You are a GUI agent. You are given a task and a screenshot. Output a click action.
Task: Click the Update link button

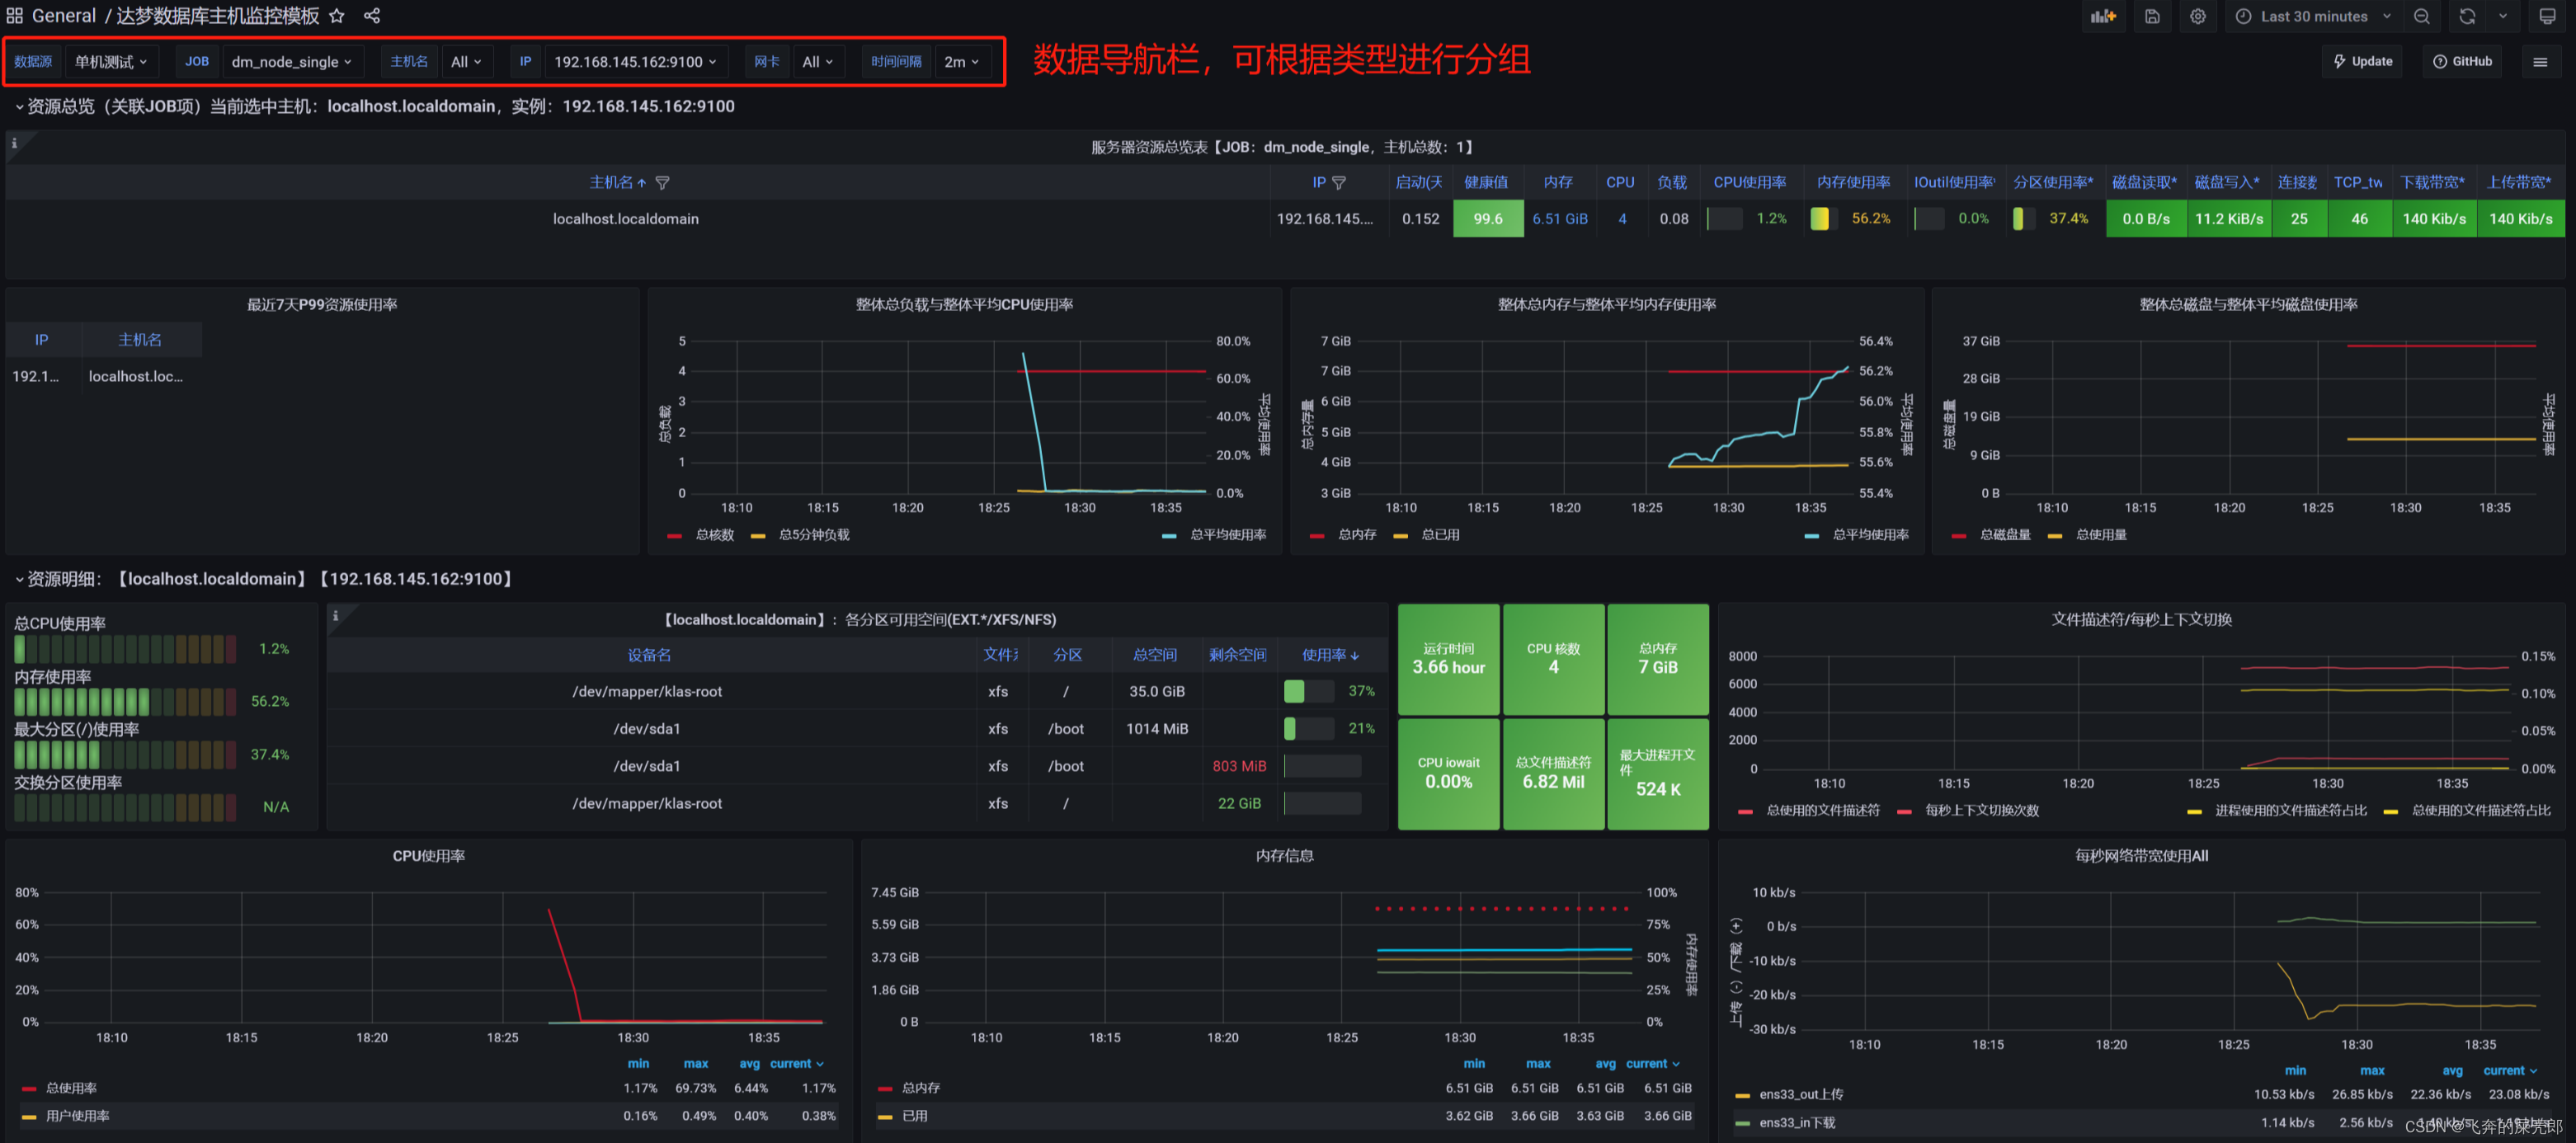click(2362, 62)
